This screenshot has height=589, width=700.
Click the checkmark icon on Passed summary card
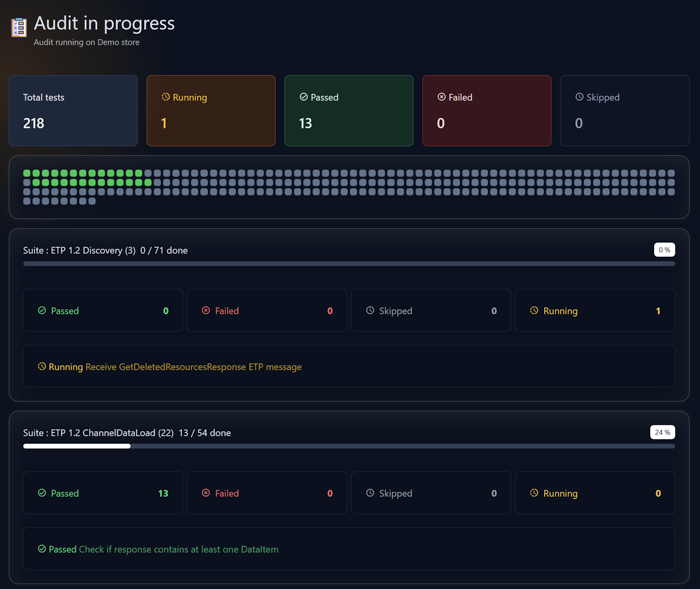coord(304,97)
